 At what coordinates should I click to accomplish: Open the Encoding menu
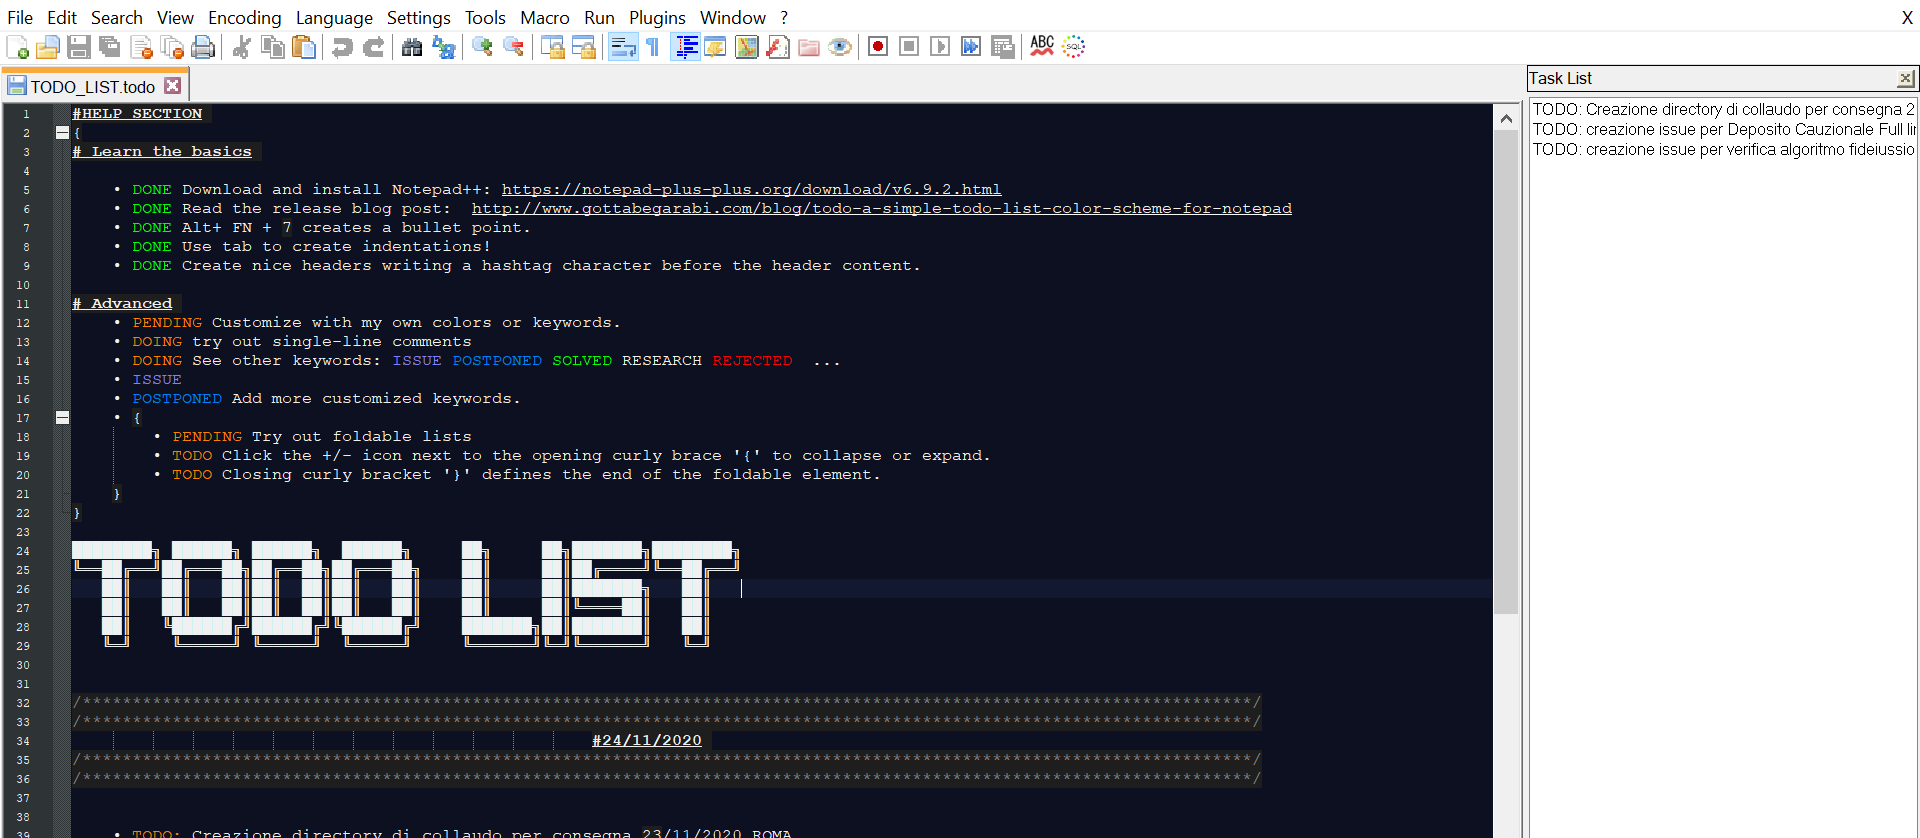[x=245, y=17]
